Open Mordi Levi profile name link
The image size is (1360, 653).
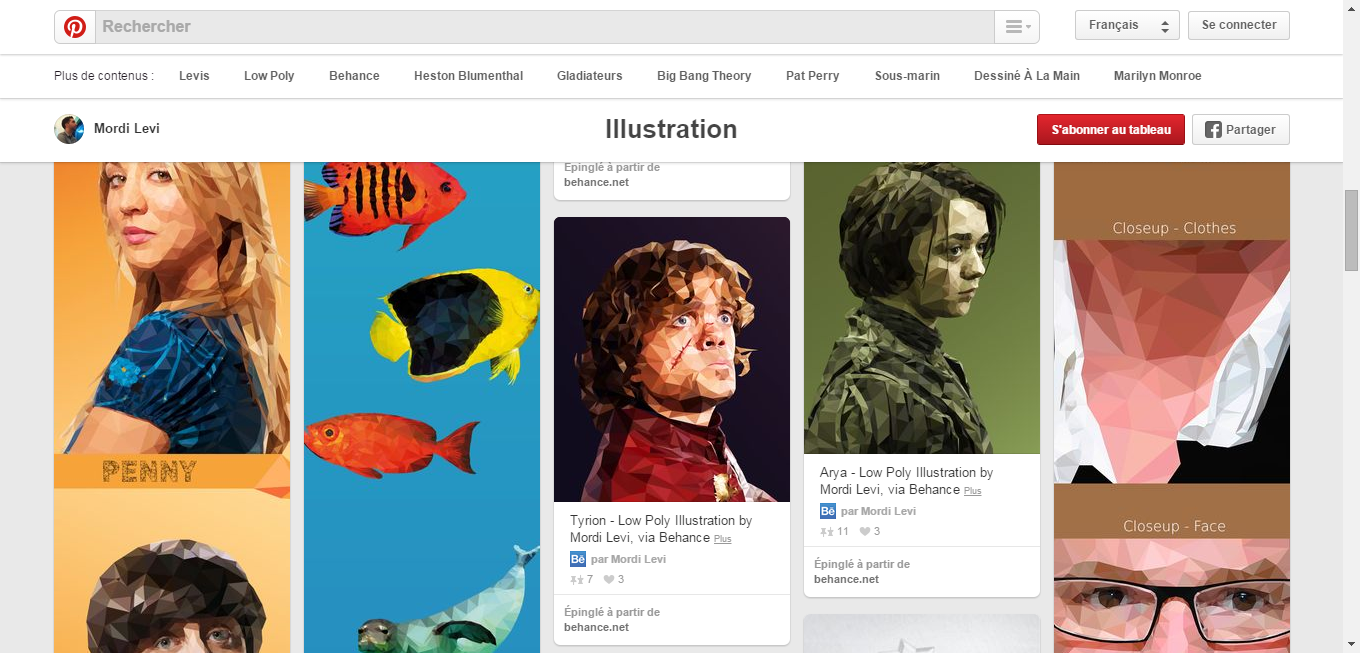[x=127, y=129]
